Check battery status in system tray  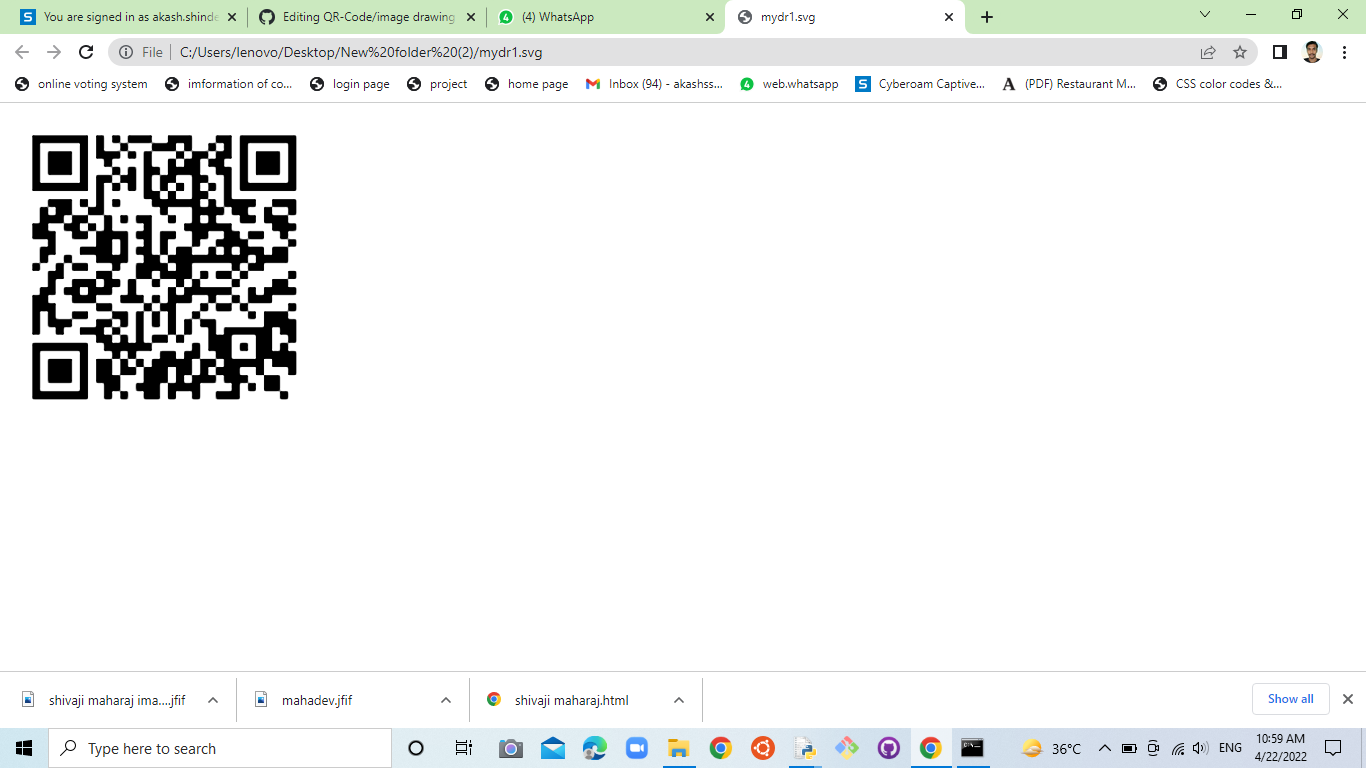click(1129, 748)
